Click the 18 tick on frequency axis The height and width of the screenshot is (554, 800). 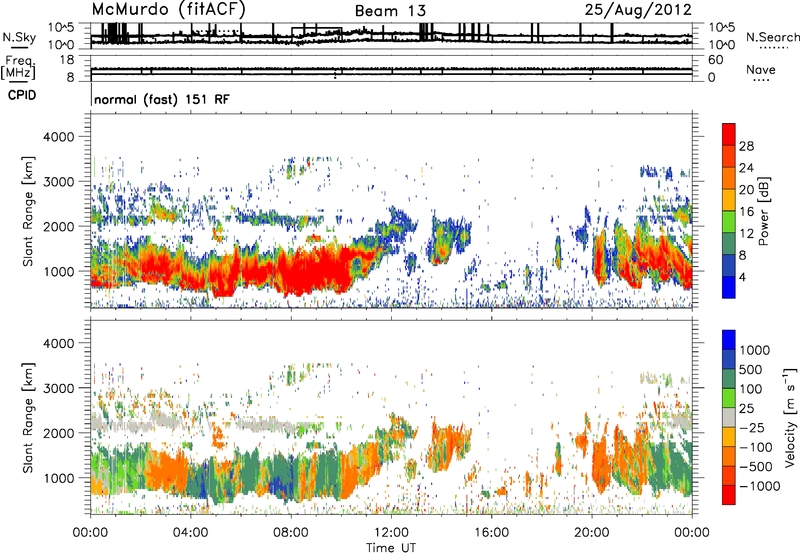67,60
